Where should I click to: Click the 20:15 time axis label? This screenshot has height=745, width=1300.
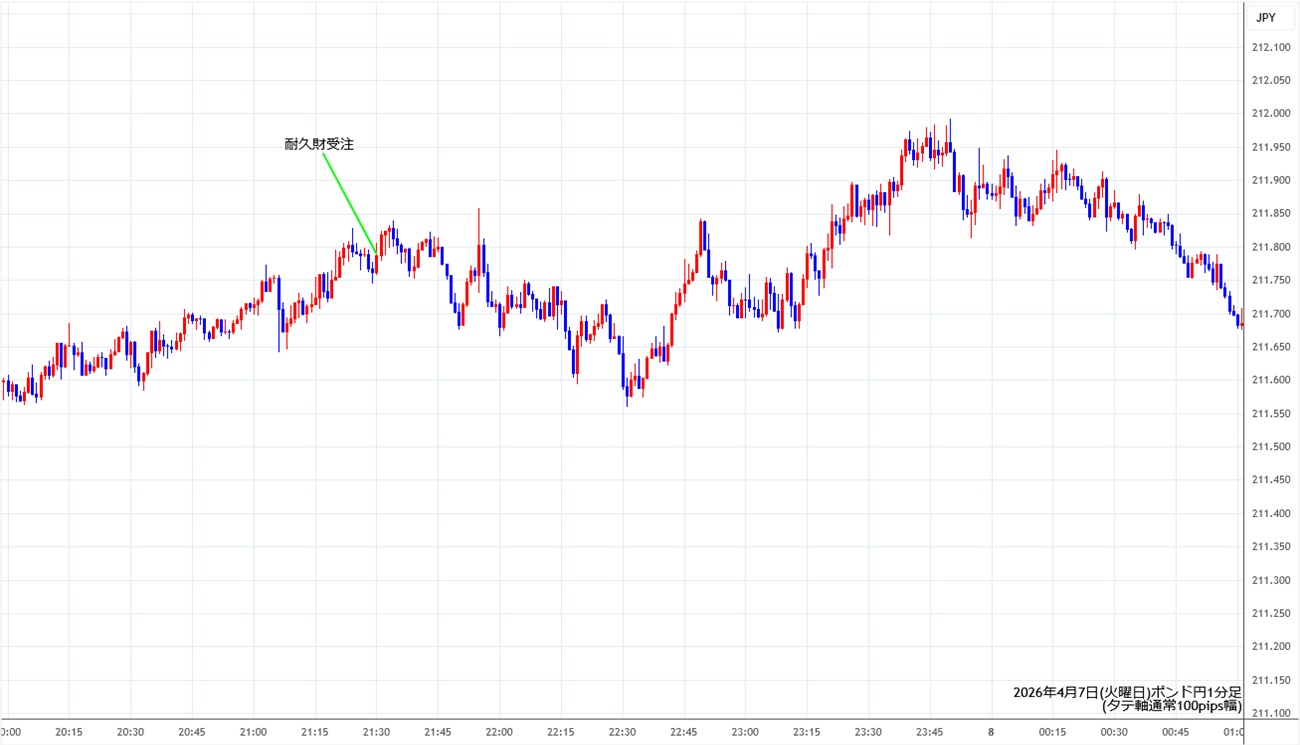click(x=68, y=732)
